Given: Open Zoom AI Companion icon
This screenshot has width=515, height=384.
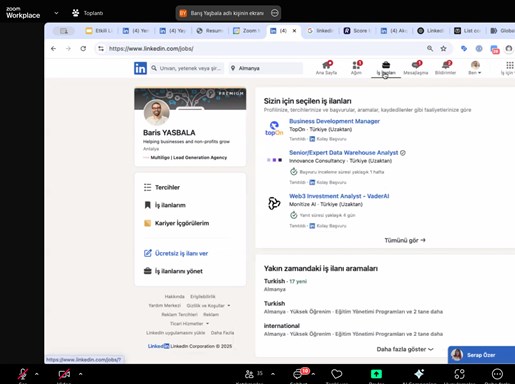Looking at the screenshot, I should point(419,374).
